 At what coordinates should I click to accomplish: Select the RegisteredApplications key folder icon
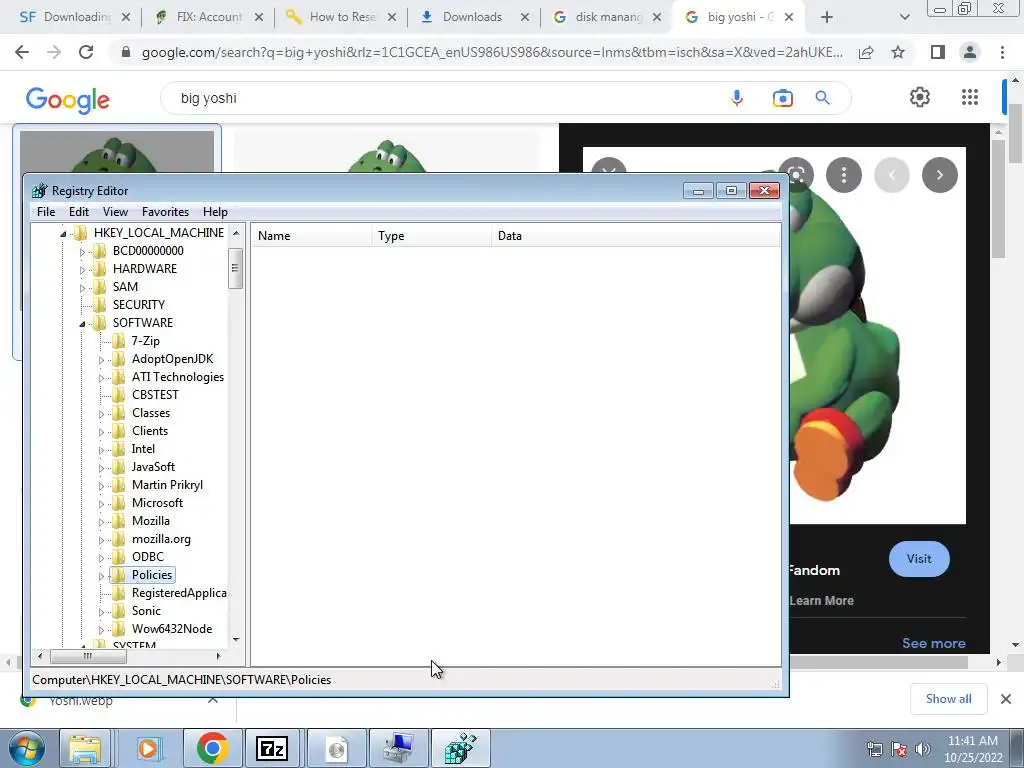(118, 592)
